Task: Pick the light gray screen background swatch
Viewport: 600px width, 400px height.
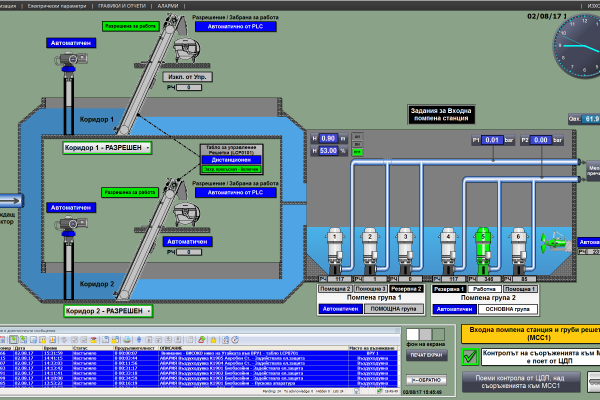Action: 426,335
